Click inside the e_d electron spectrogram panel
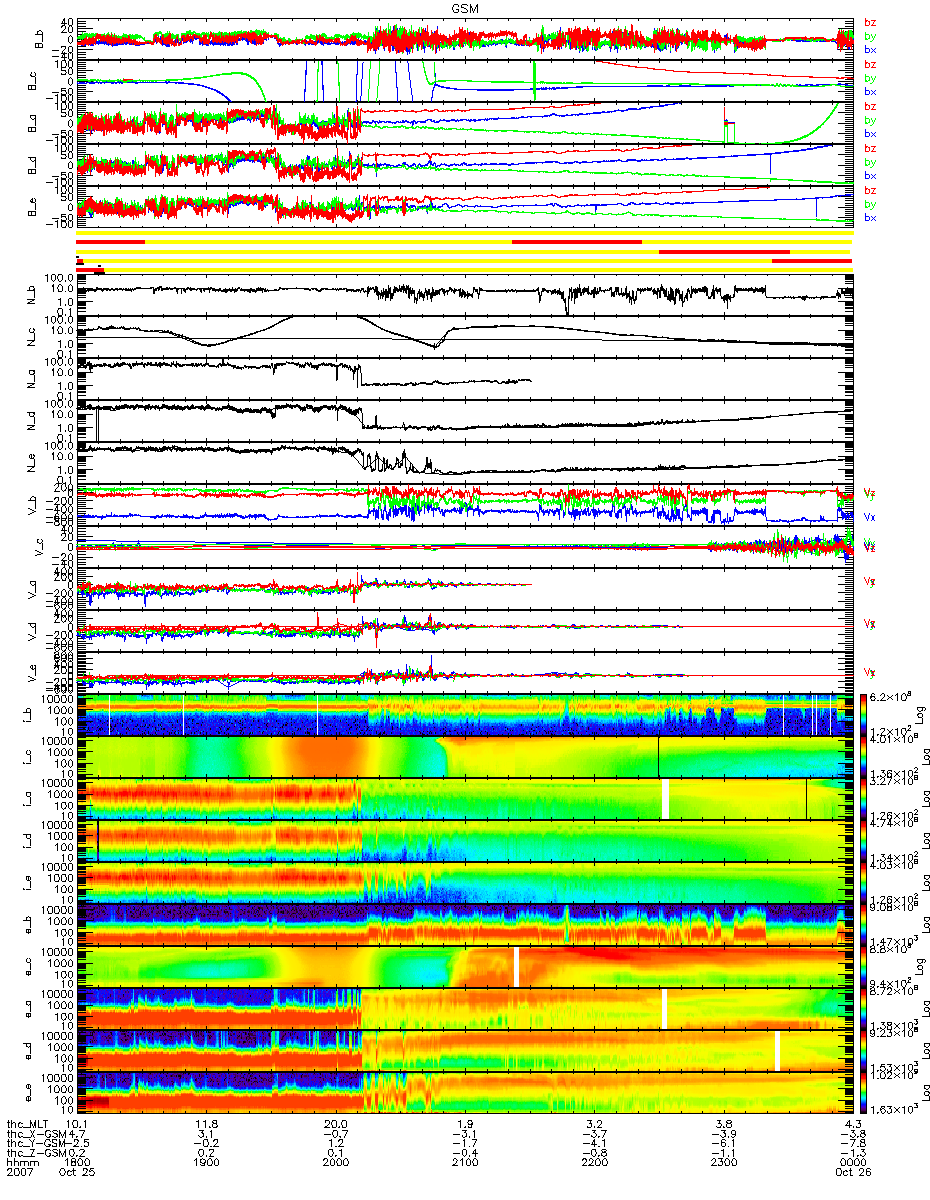Screen dimensions: 930x1200 click(464, 1051)
